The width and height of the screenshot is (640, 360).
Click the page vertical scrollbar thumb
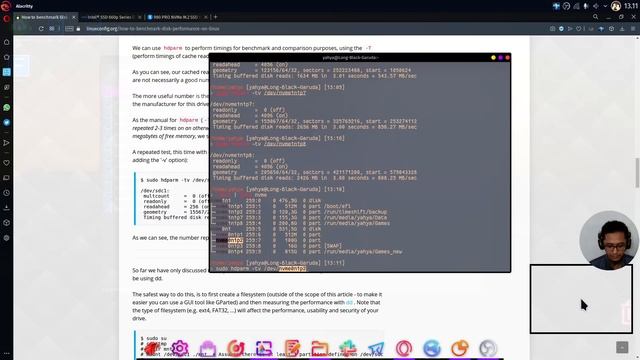click(x=637, y=173)
